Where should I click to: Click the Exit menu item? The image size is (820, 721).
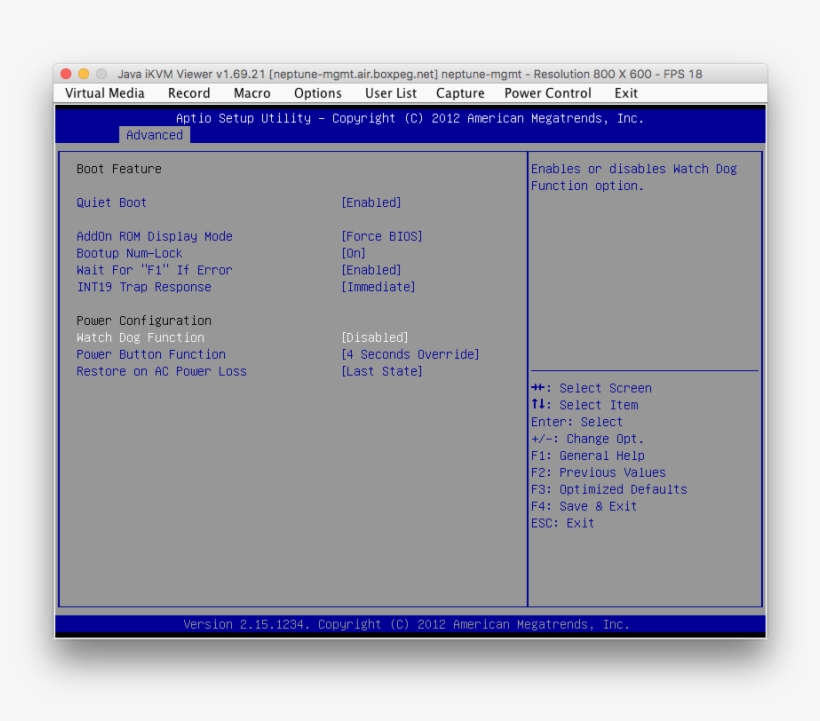coord(626,93)
